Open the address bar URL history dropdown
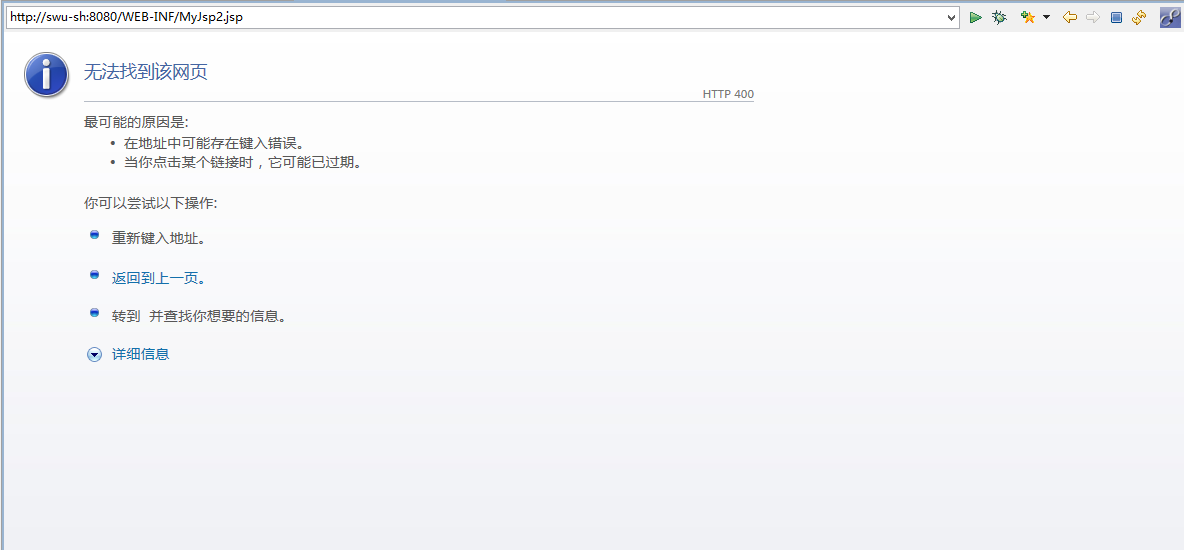This screenshot has width=1184, height=550. pos(951,17)
